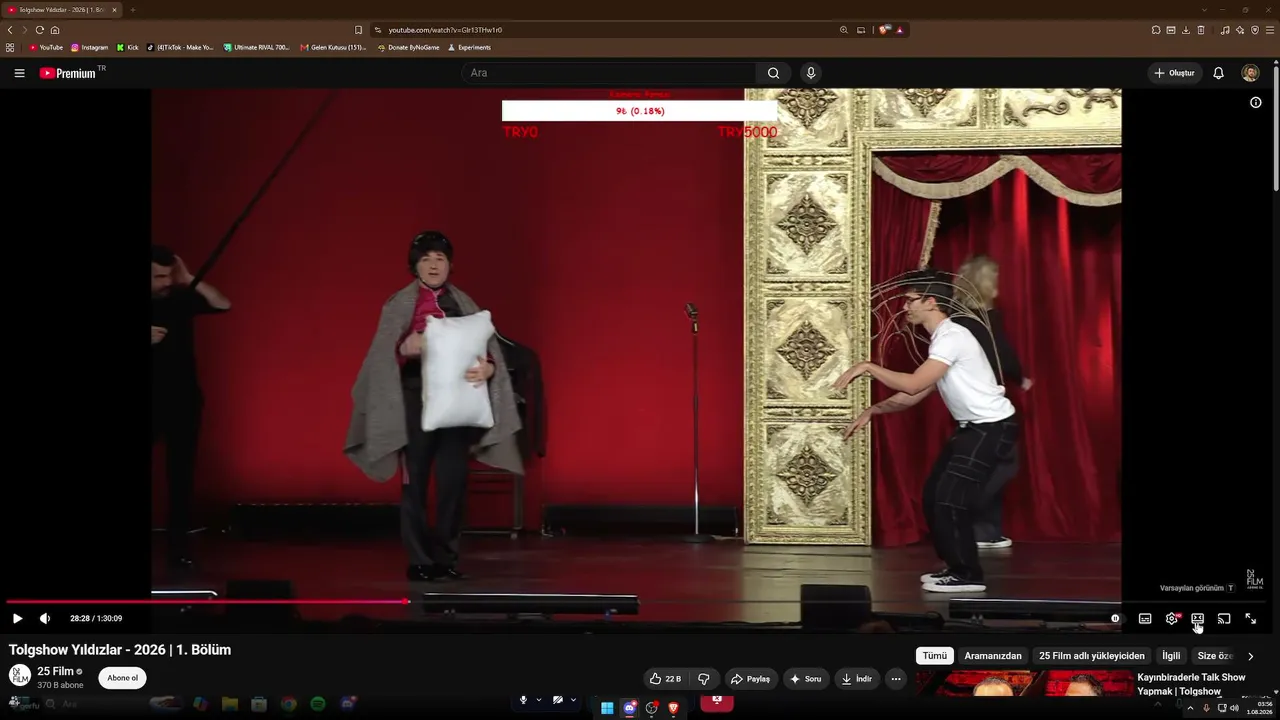This screenshot has width=1280, height=720.
Task: Open account avatar menu
Action: 1250,73
